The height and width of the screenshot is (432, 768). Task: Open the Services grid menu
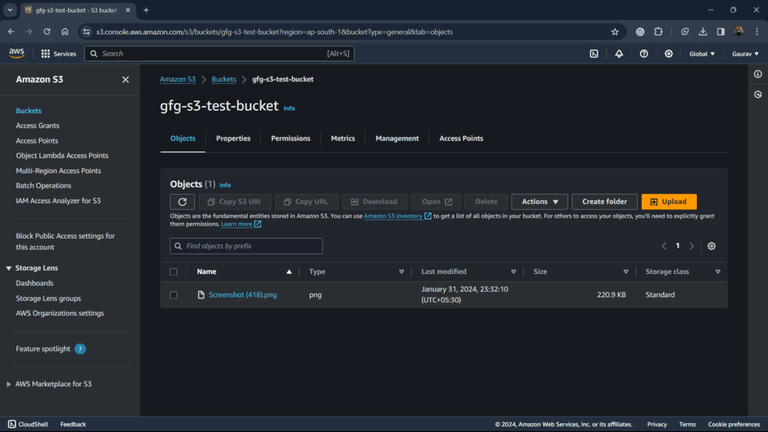(58, 54)
